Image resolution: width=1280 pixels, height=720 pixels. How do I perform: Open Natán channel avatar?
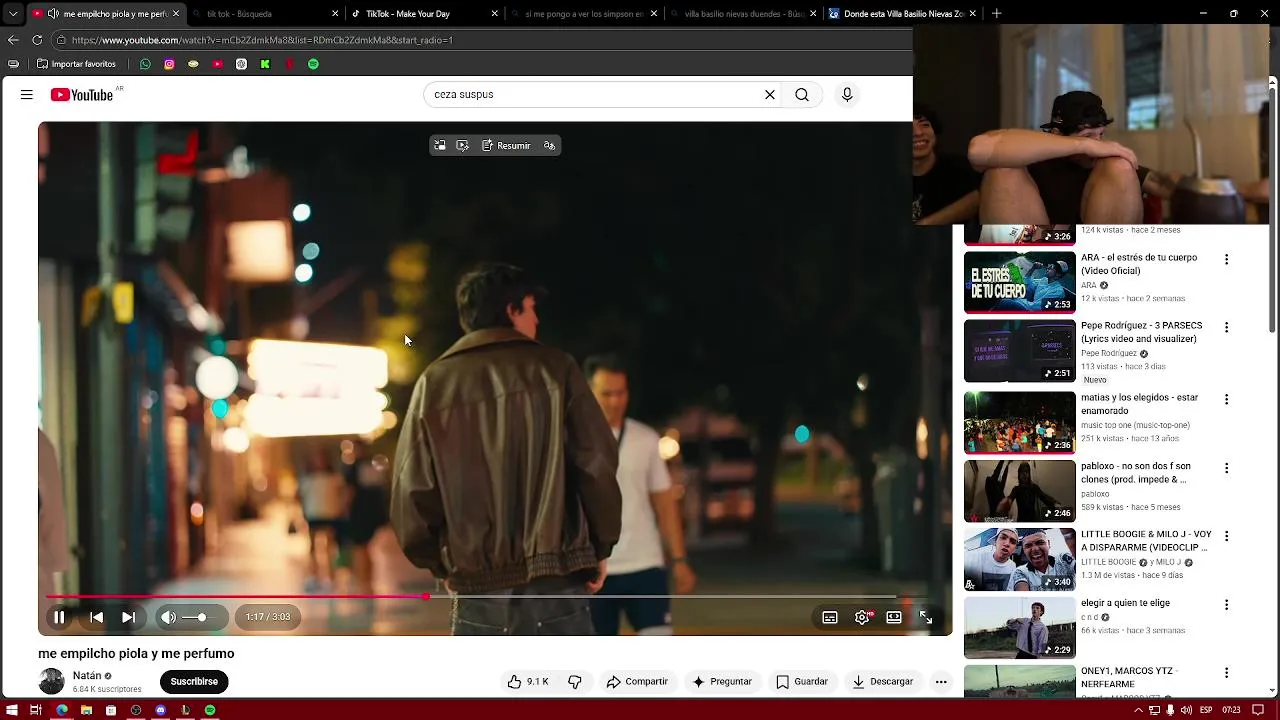(x=51, y=682)
